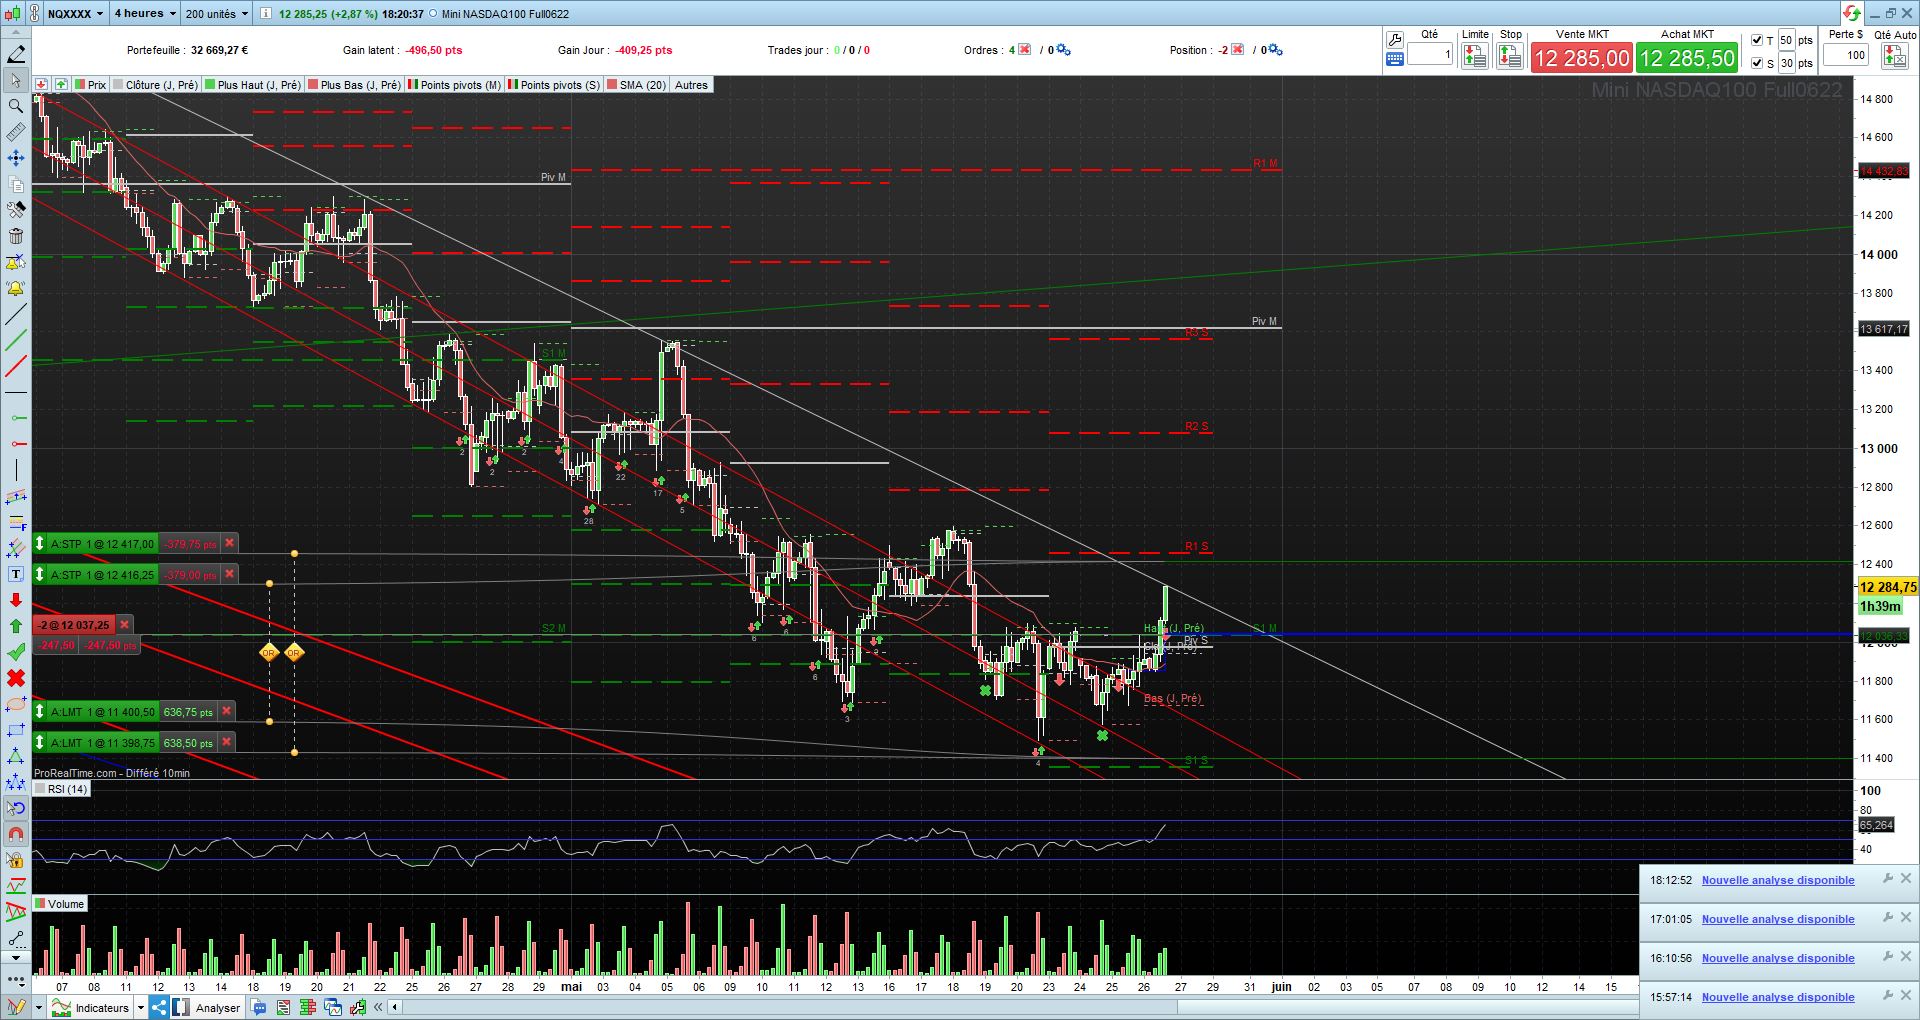Image resolution: width=1920 pixels, height=1020 pixels.
Task: Click the Volume indicator label
Action: tap(61, 904)
